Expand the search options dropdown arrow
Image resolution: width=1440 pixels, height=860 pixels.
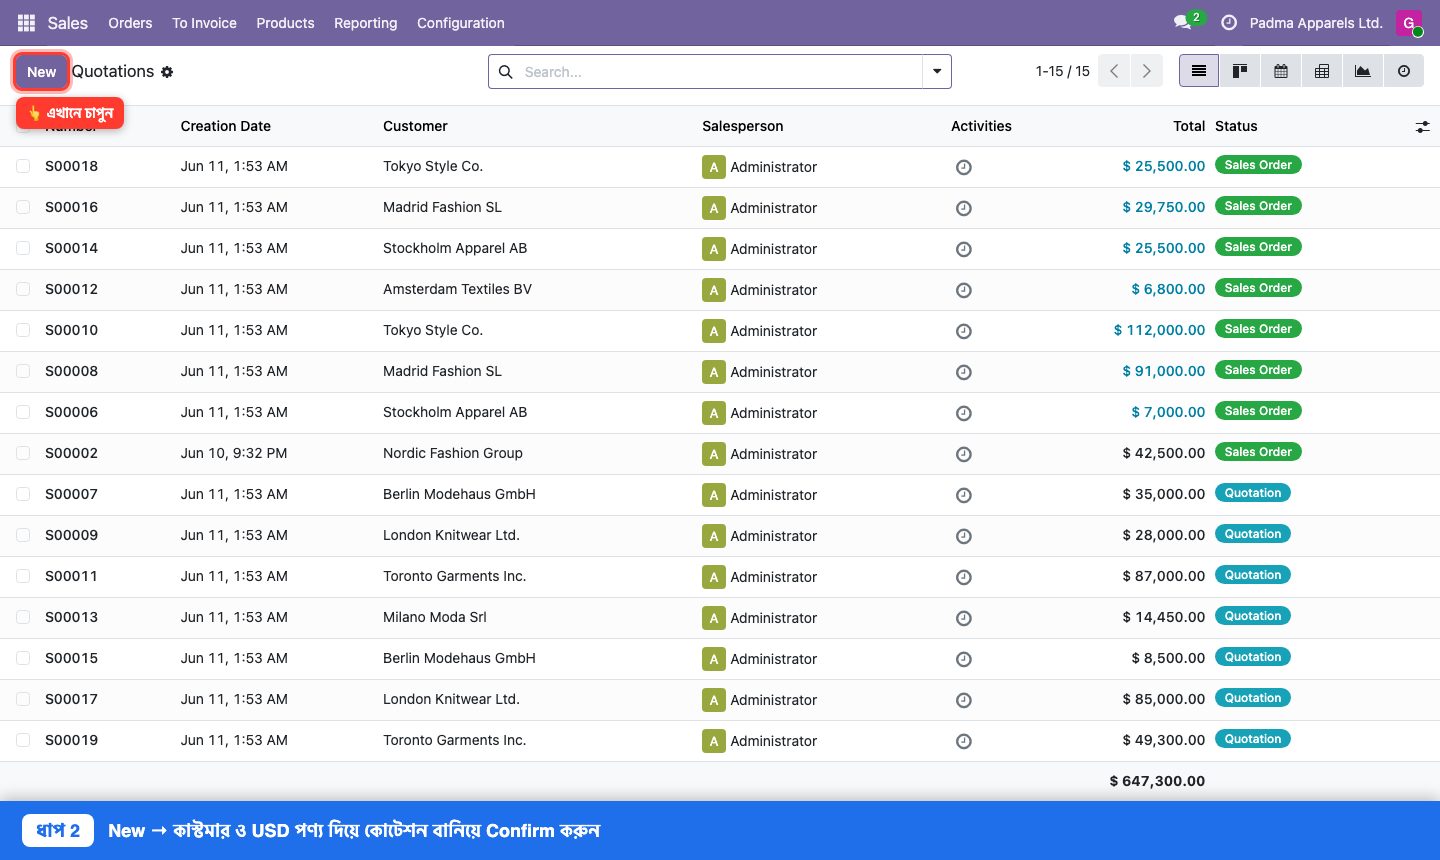click(937, 71)
